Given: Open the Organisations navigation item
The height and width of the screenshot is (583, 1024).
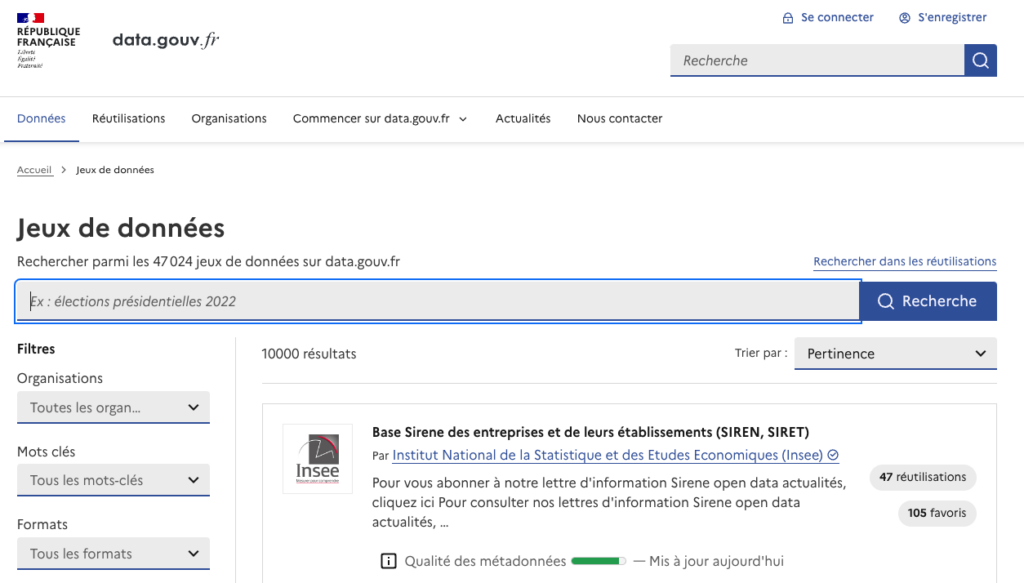Looking at the screenshot, I should (229, 118).
